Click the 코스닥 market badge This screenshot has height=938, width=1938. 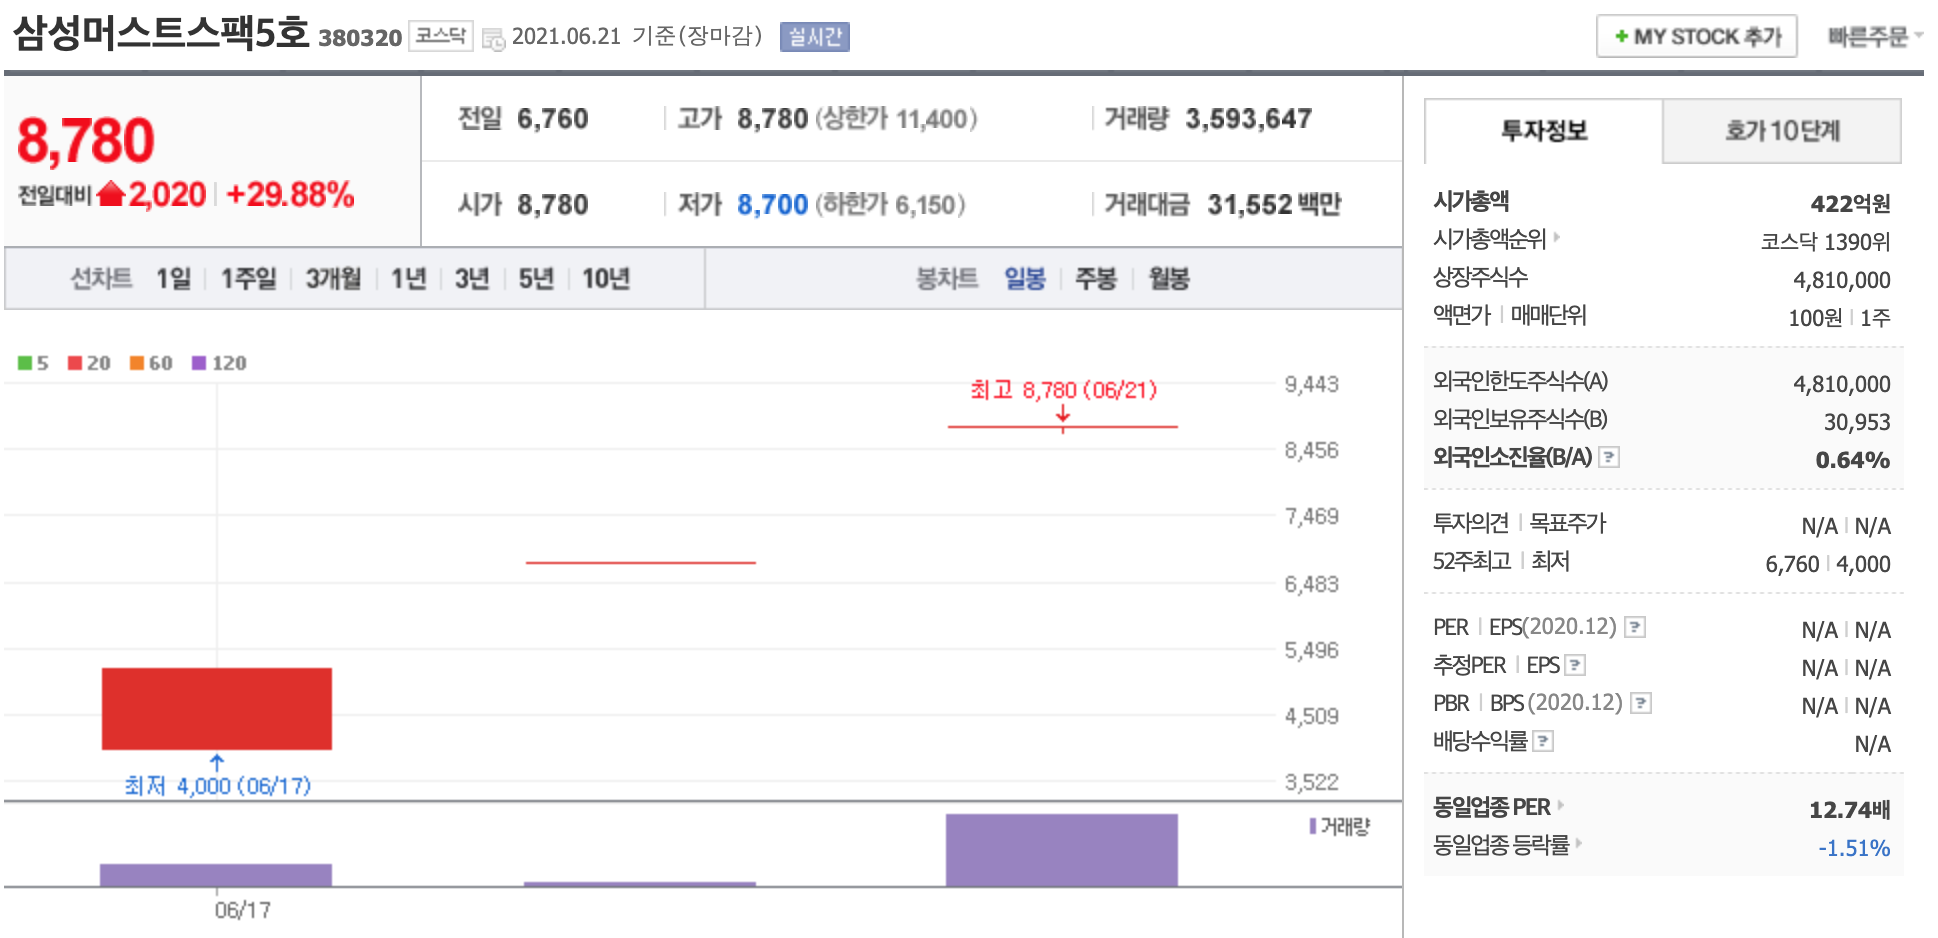pyautogui.click(x=441, y=36)
